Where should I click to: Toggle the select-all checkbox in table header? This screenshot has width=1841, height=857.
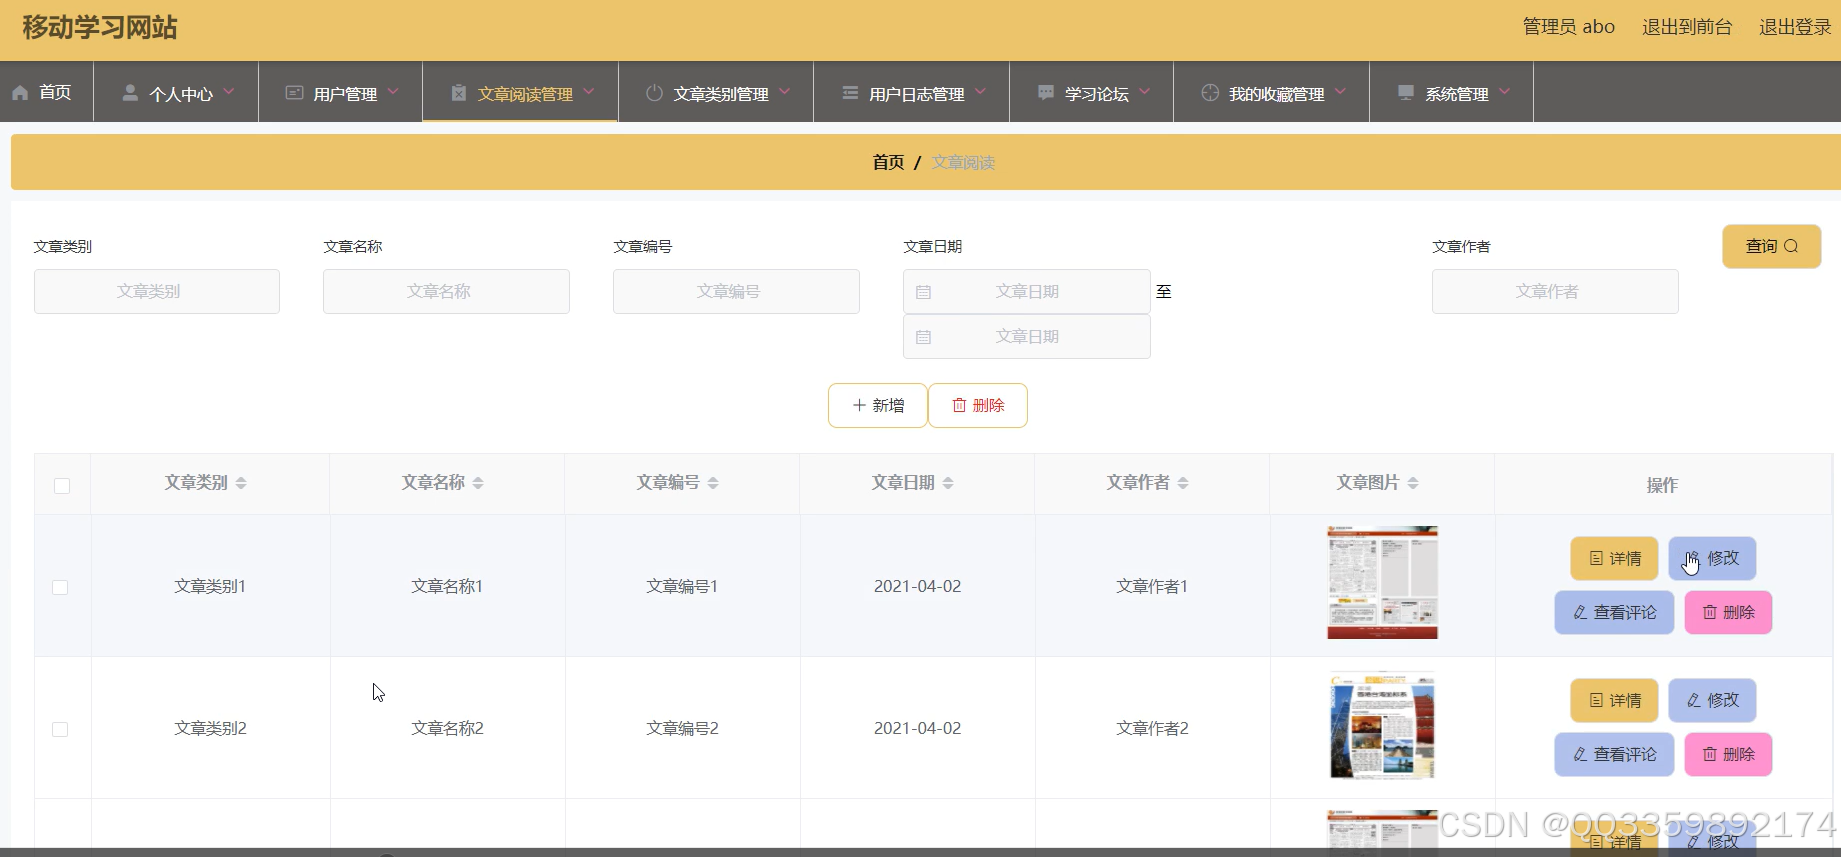coord(62,486)
